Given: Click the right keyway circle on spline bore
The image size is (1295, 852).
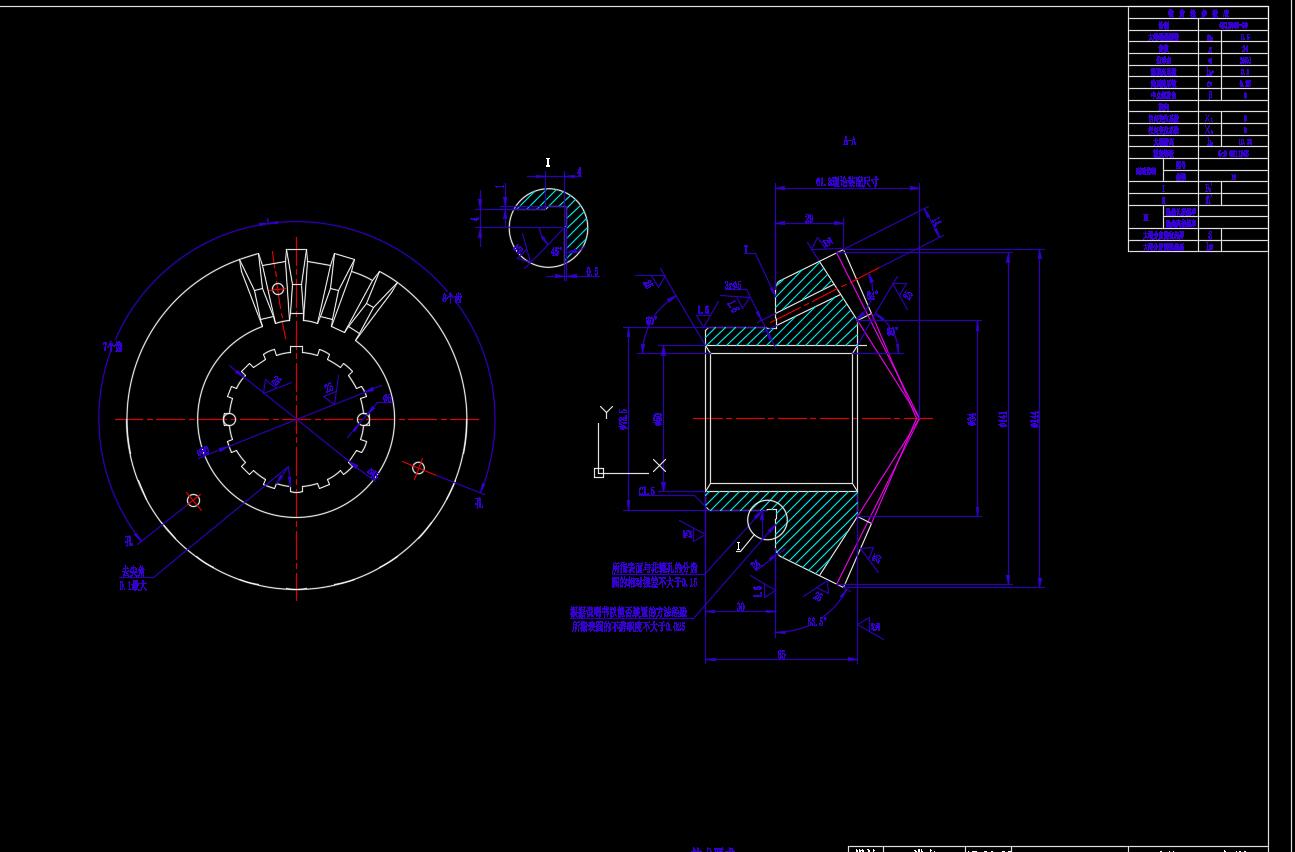Looking at the screenshot, I should coord(364,419).
